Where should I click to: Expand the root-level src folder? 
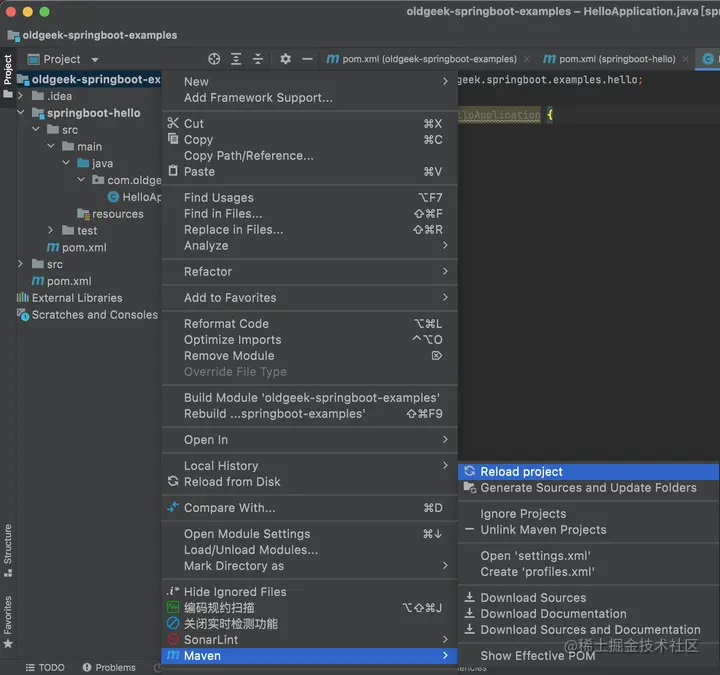[20, 264]
